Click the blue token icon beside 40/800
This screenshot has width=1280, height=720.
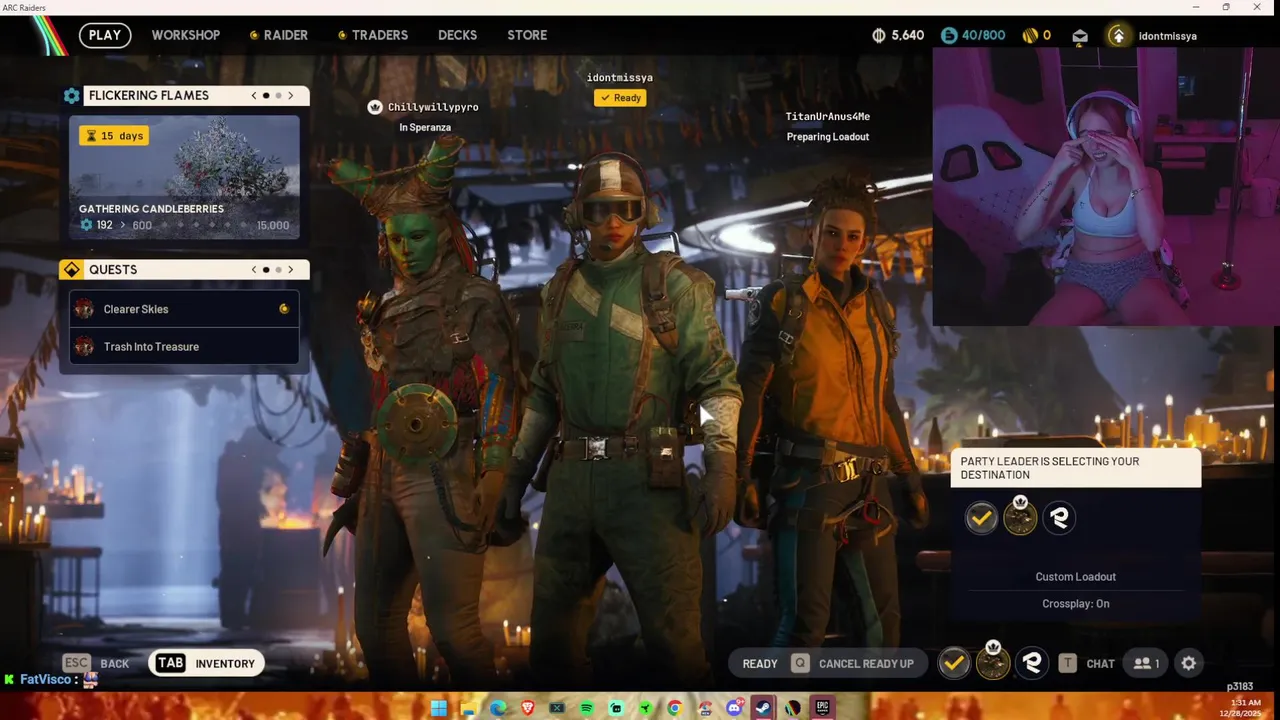tap(949, 35)
